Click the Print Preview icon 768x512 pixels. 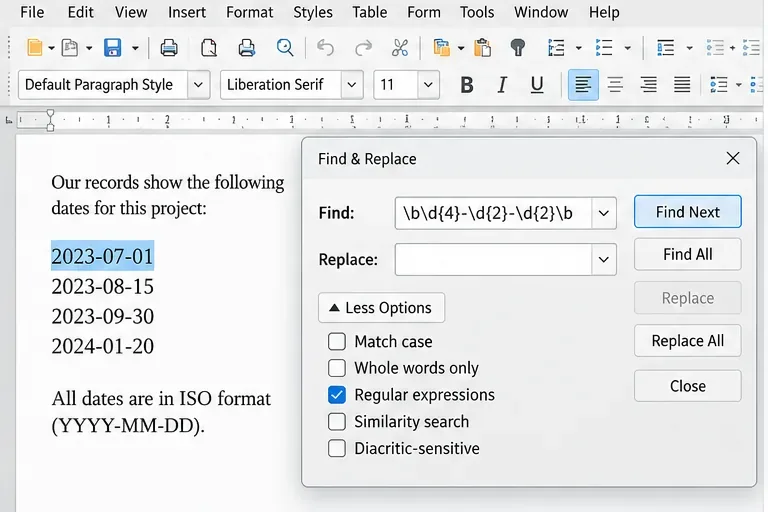coord(246,48)
